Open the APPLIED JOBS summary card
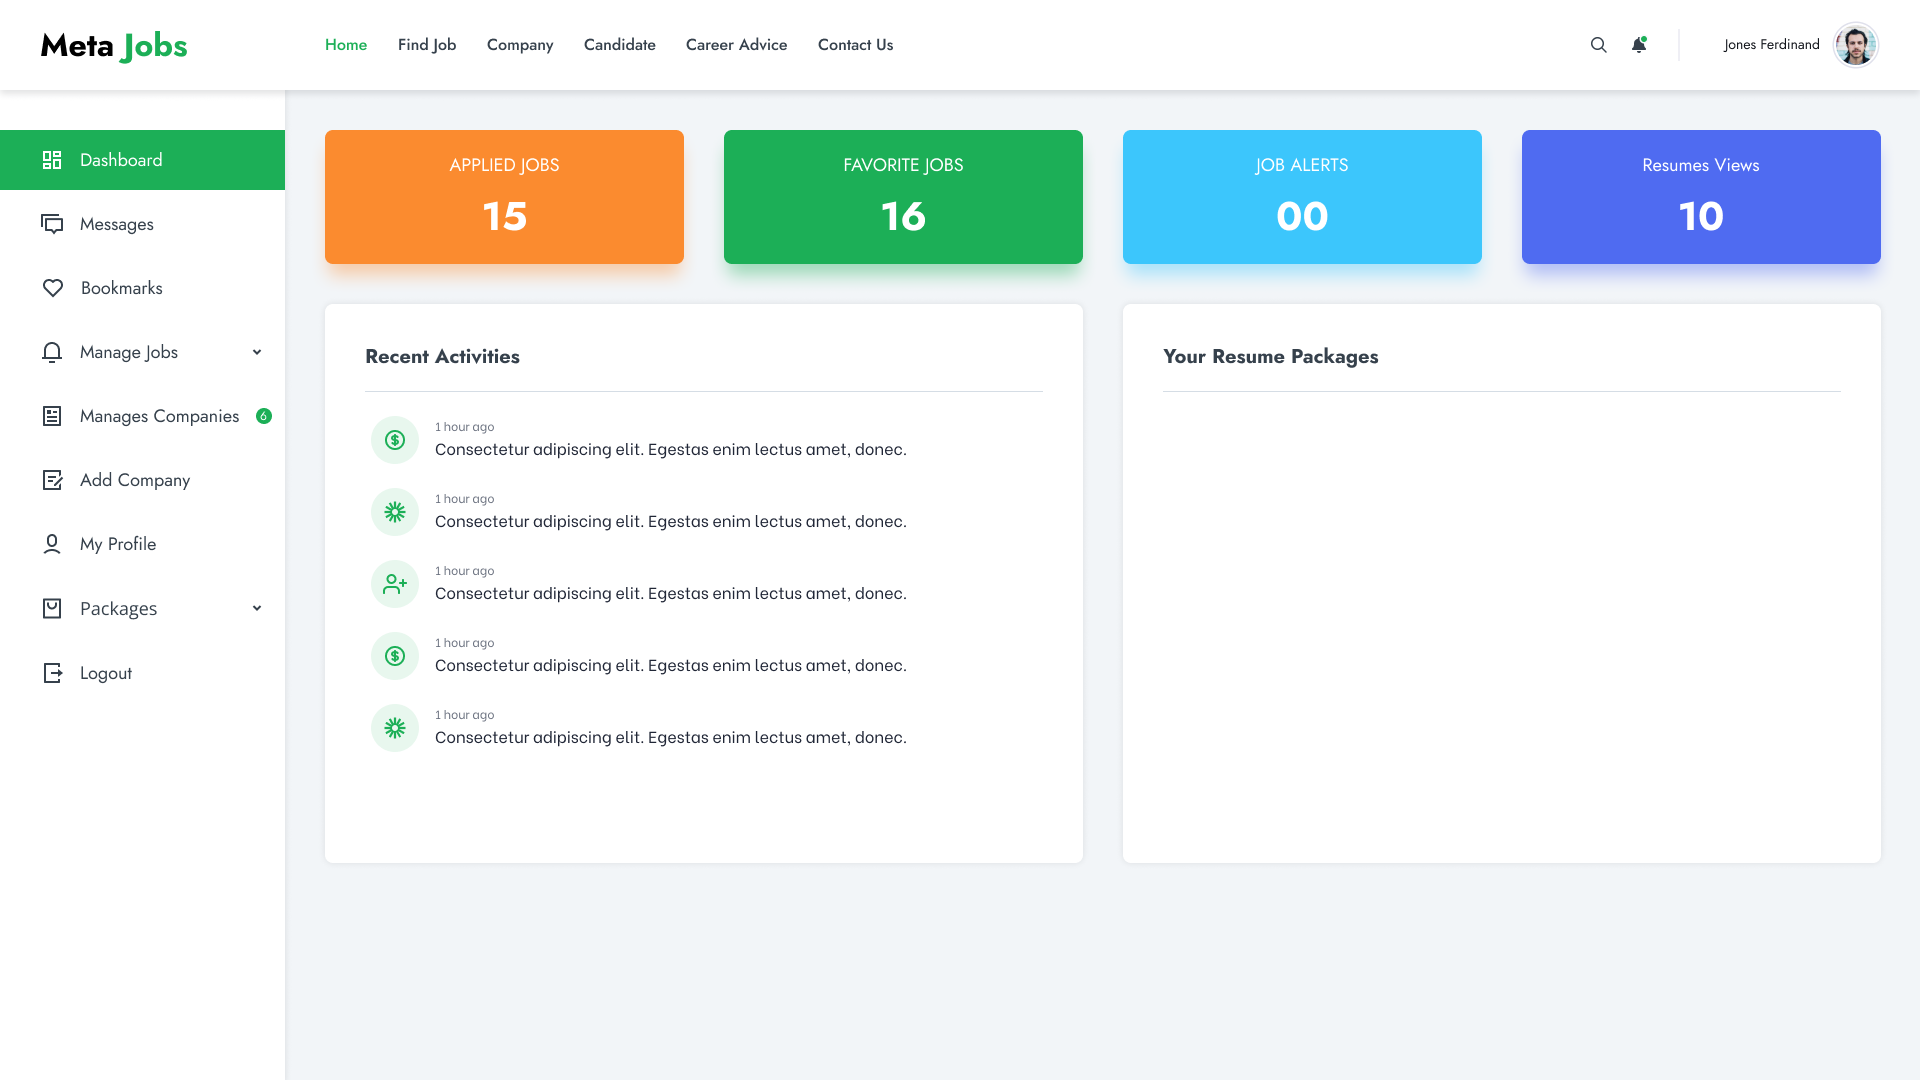1920x1080 pixels. 504,196
